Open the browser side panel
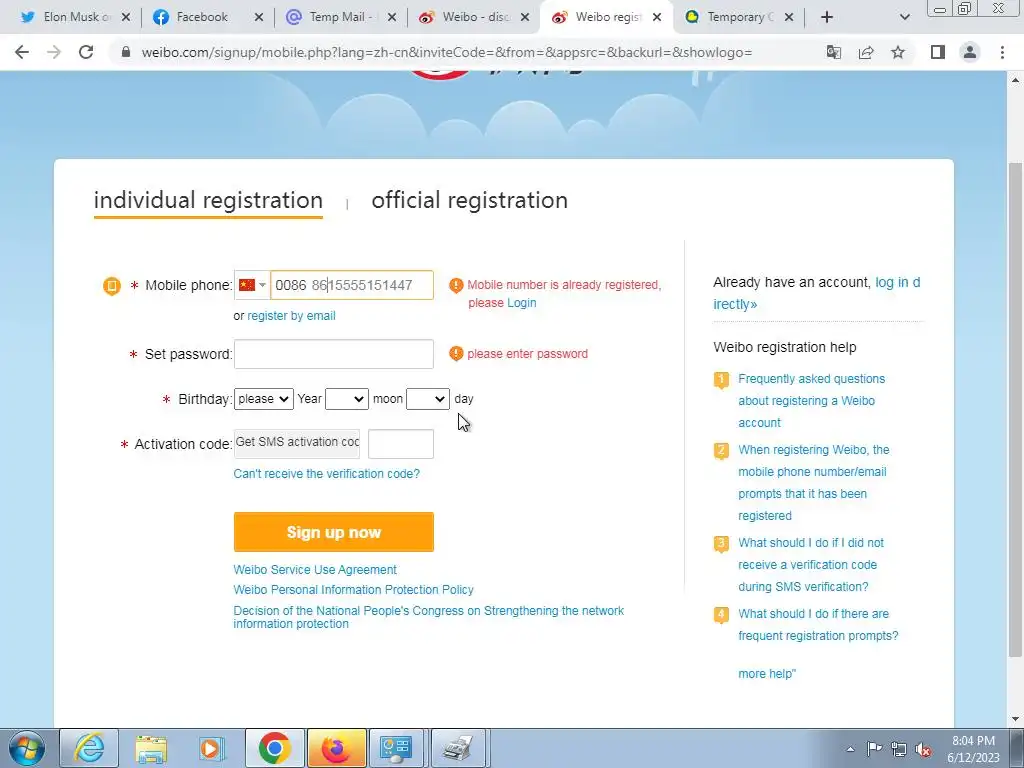The image size is (1024, 768). pyautogui.click(x=938, y=52)
